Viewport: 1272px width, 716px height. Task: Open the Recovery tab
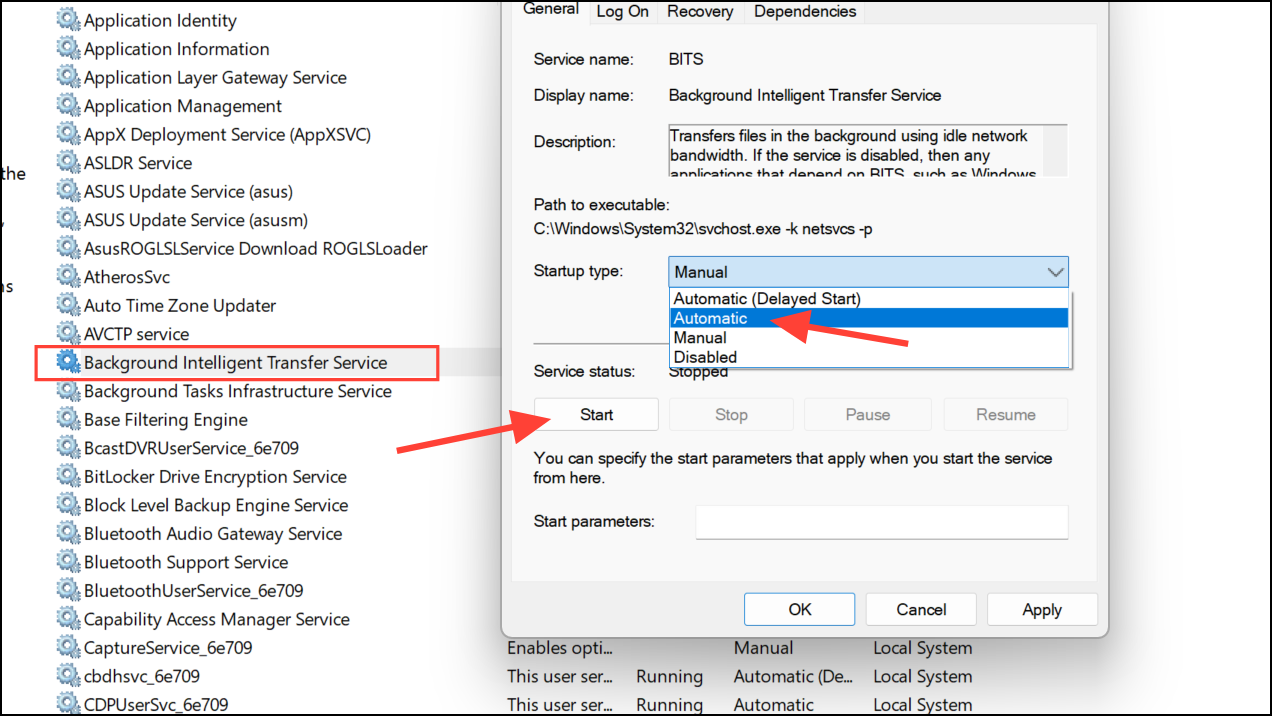tap(700, 12)
